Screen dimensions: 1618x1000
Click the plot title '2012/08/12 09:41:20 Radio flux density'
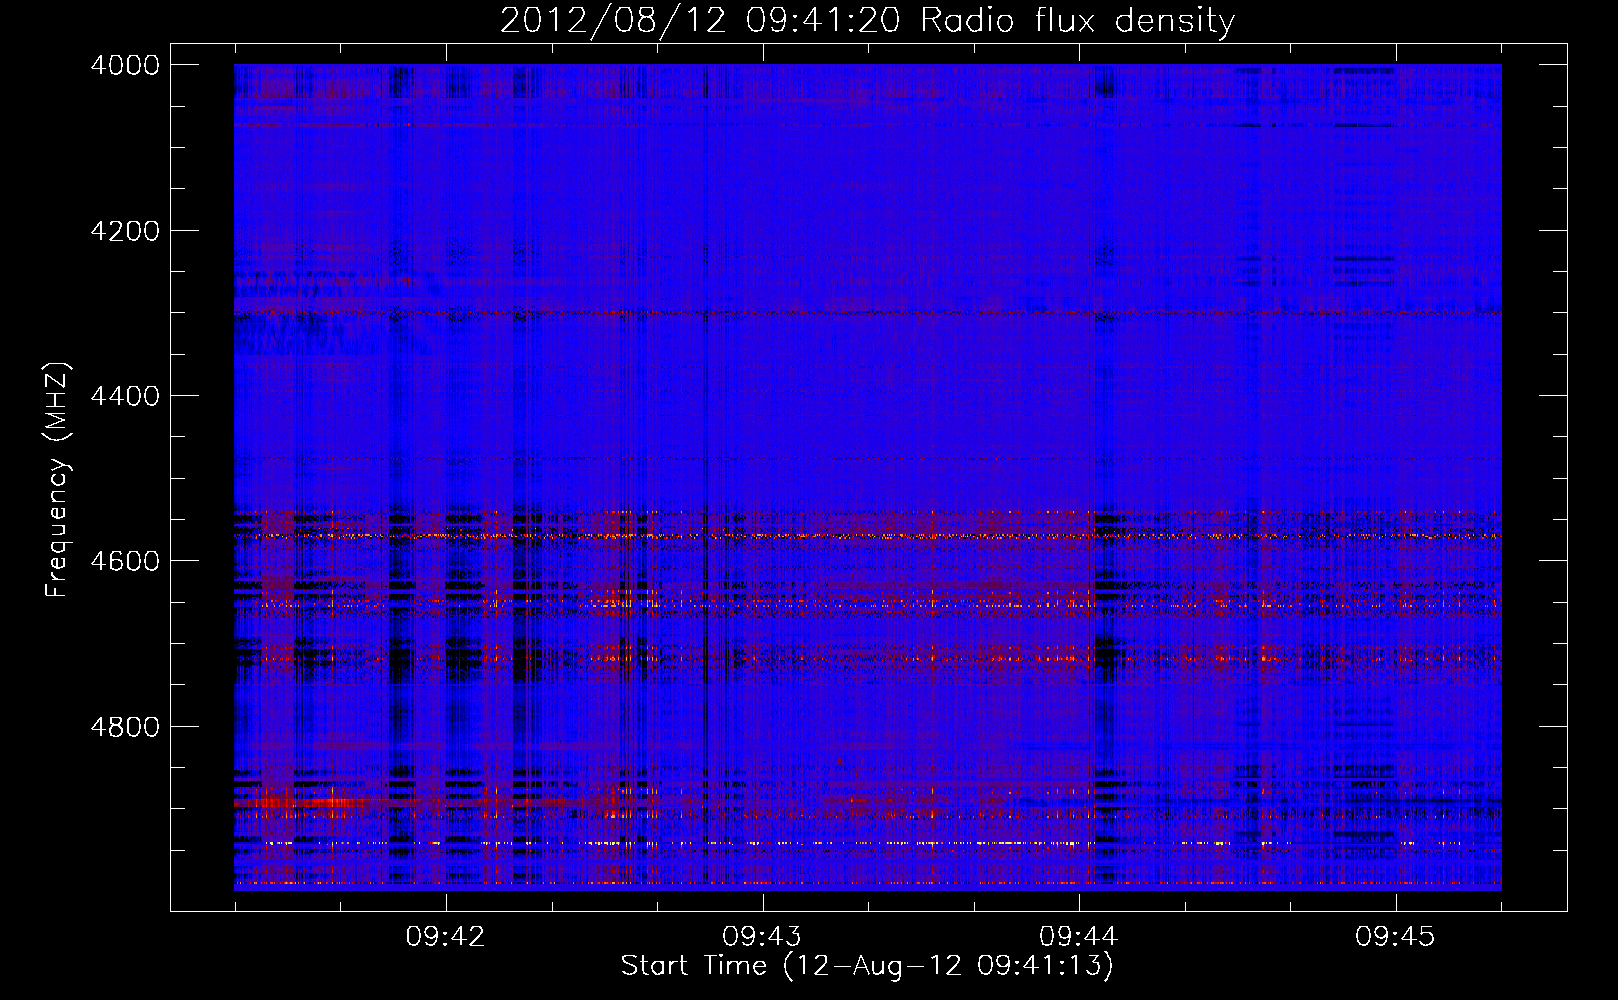click(x=867, y=21)
